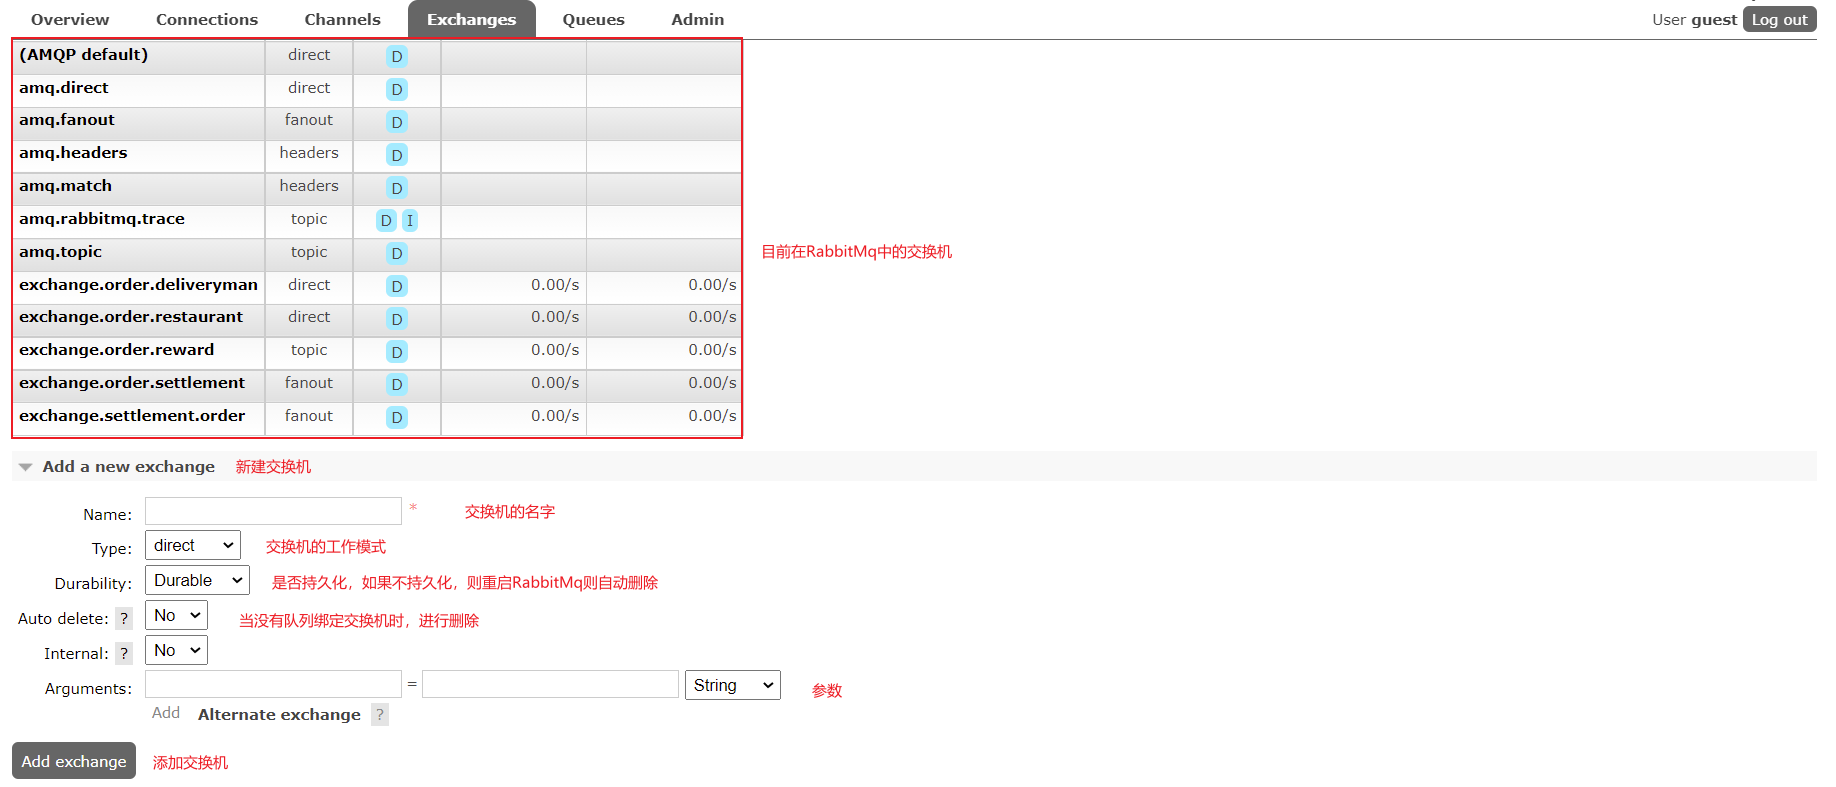Open the (AMQP default) exchange

coord(83,55)
